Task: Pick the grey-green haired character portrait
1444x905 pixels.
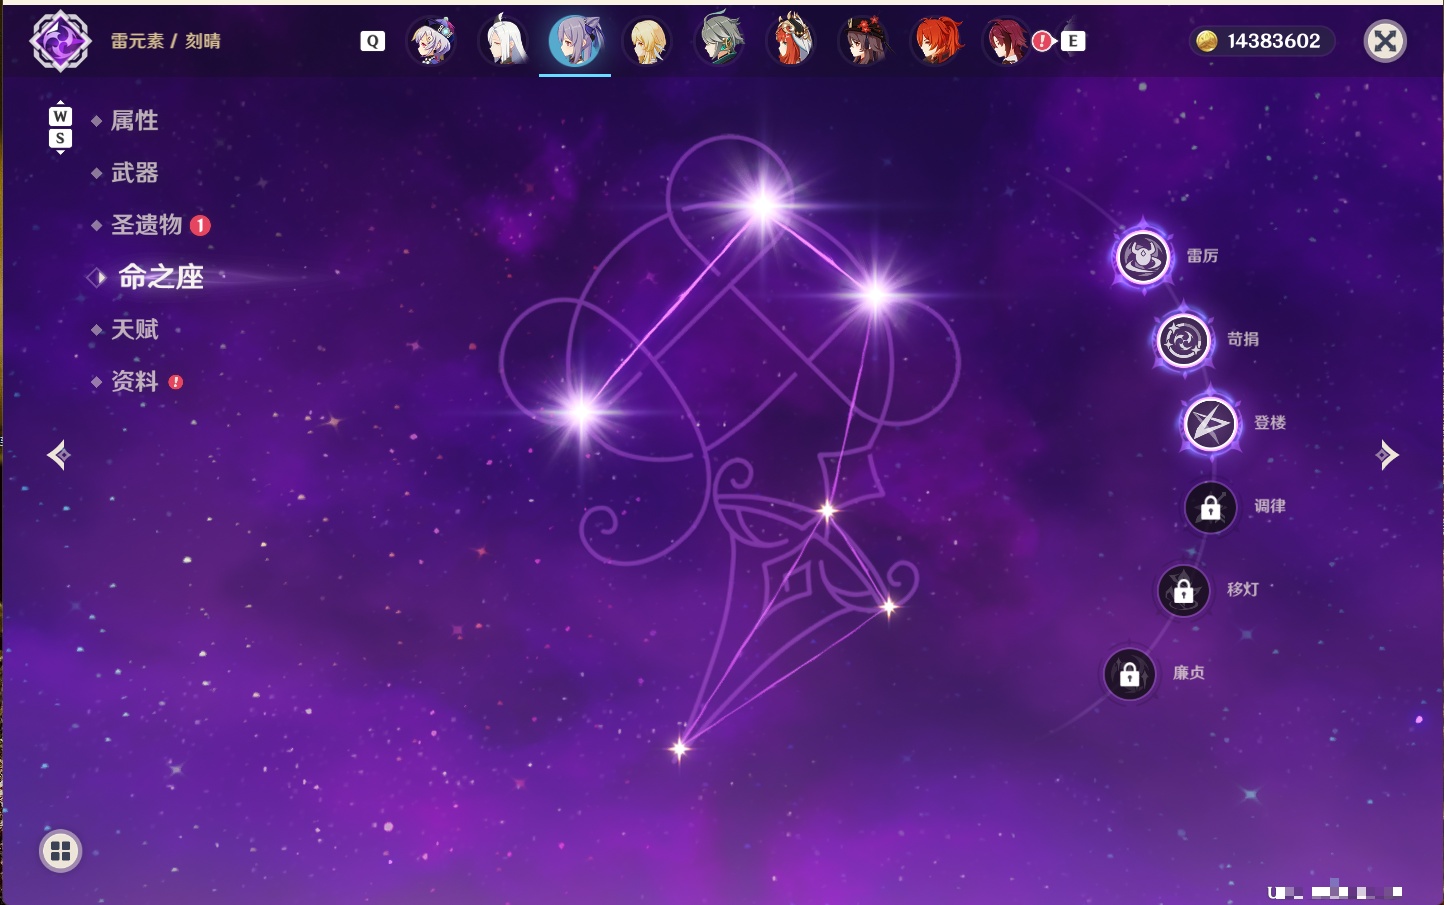Action: coord(719,41)
